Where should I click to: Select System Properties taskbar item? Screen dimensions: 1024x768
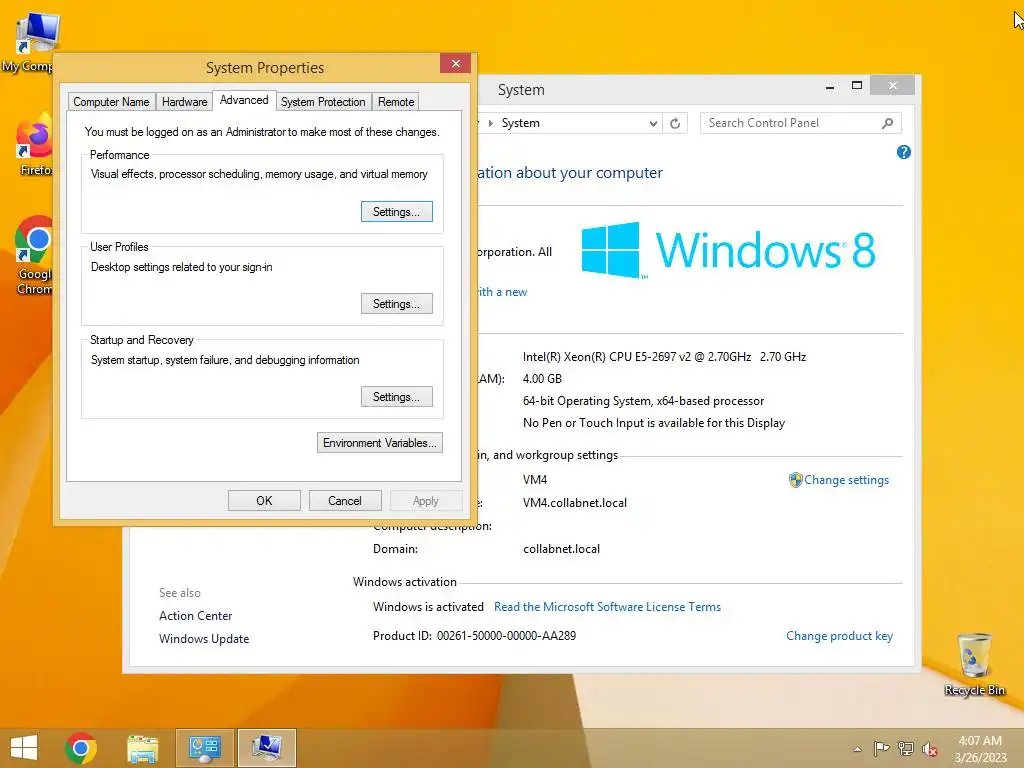point(267,748)
